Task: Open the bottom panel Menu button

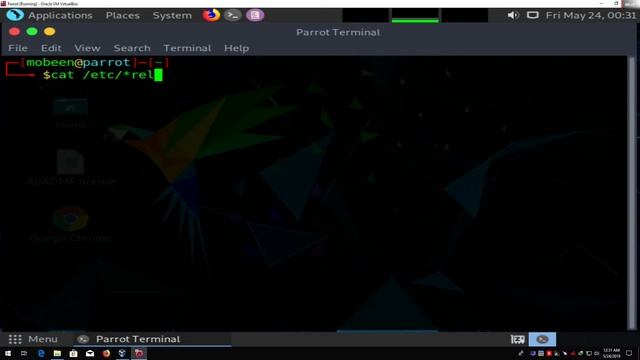Action: coord(33,339)
